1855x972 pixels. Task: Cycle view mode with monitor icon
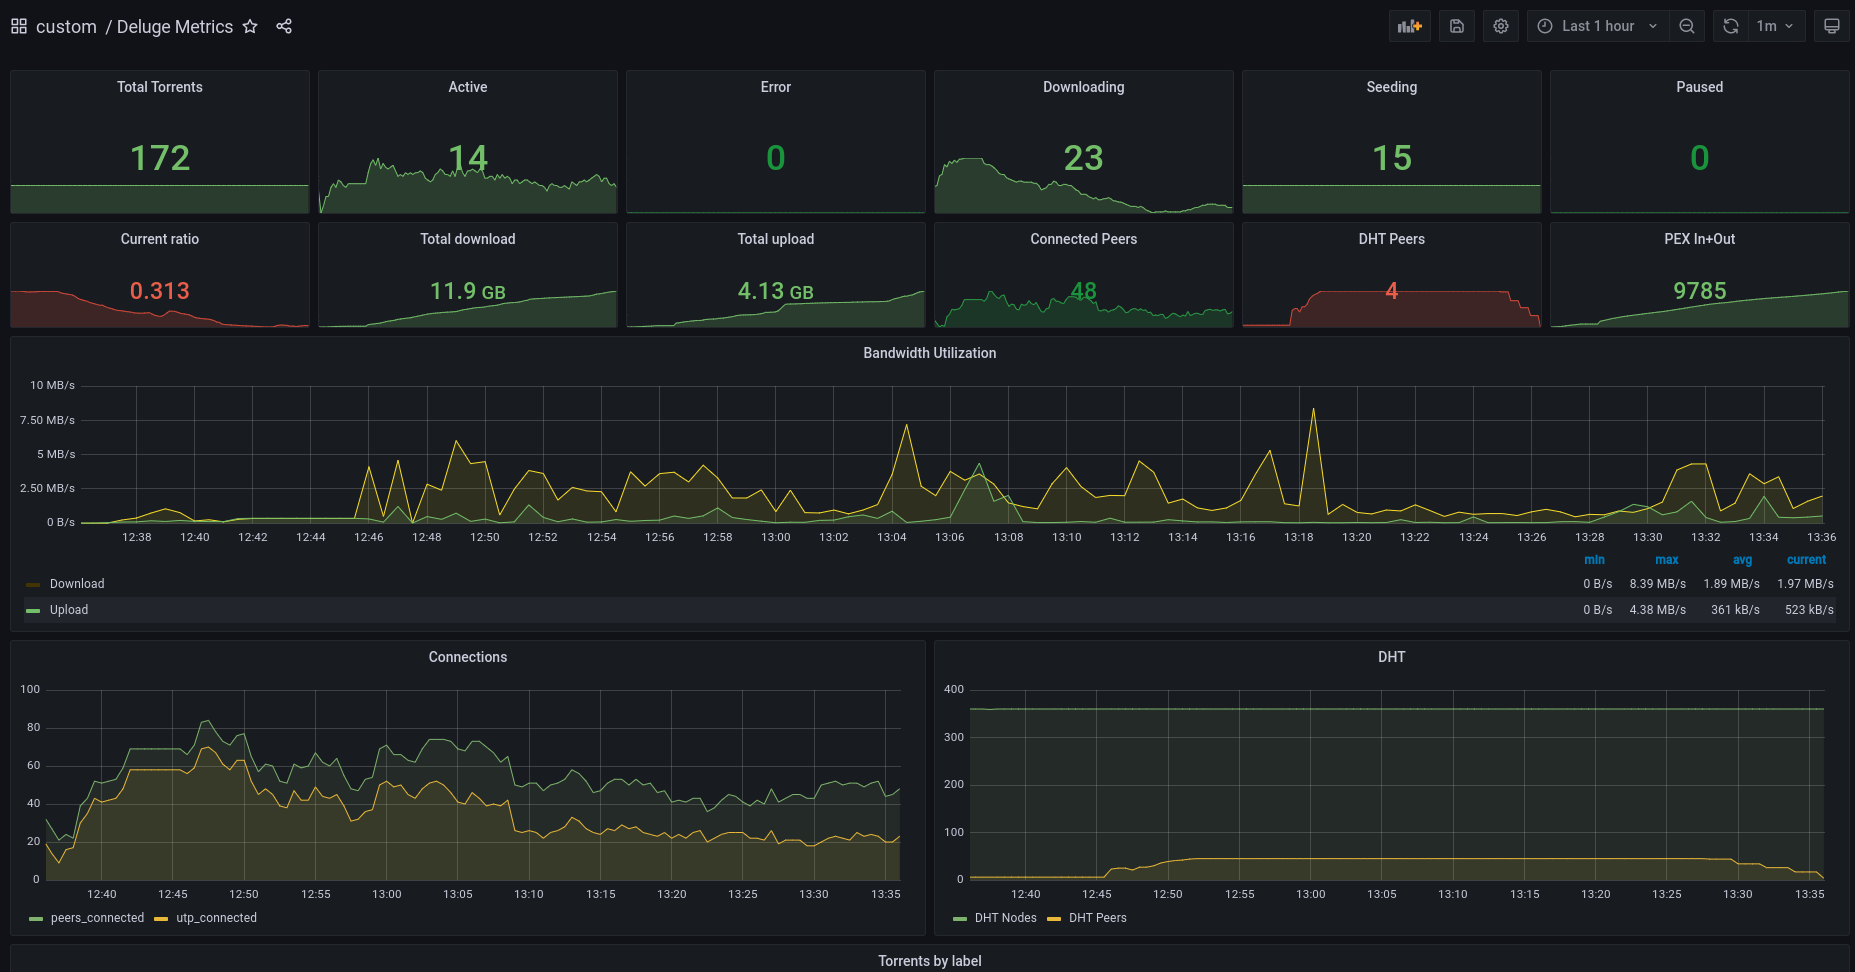[1832, 26]
